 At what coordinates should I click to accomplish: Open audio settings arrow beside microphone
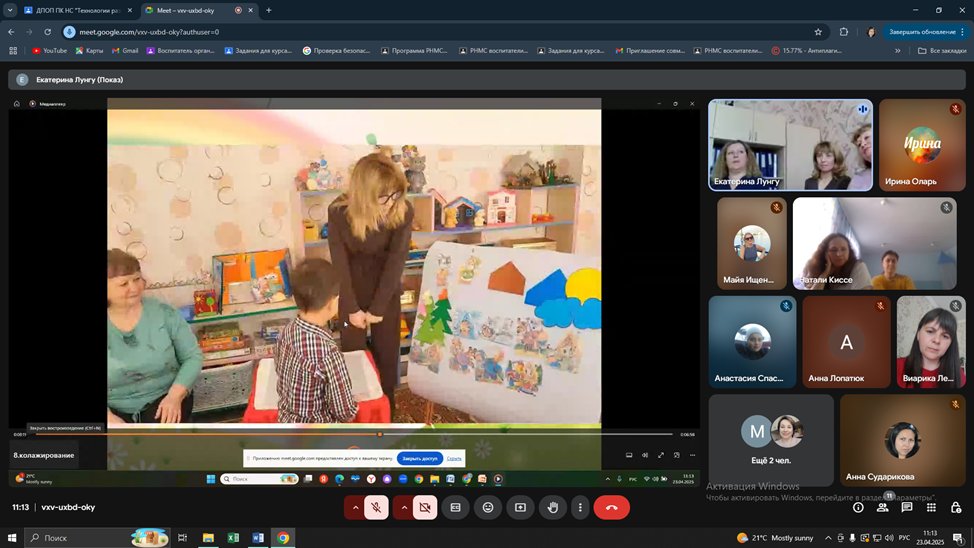pos(355,508)
